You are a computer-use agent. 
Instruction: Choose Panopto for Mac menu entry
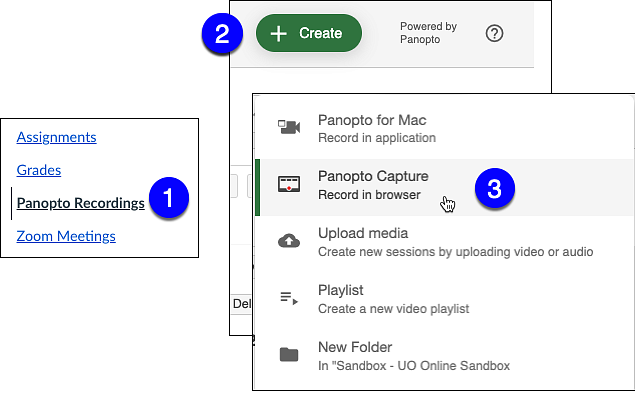click(x=443, y=129)
